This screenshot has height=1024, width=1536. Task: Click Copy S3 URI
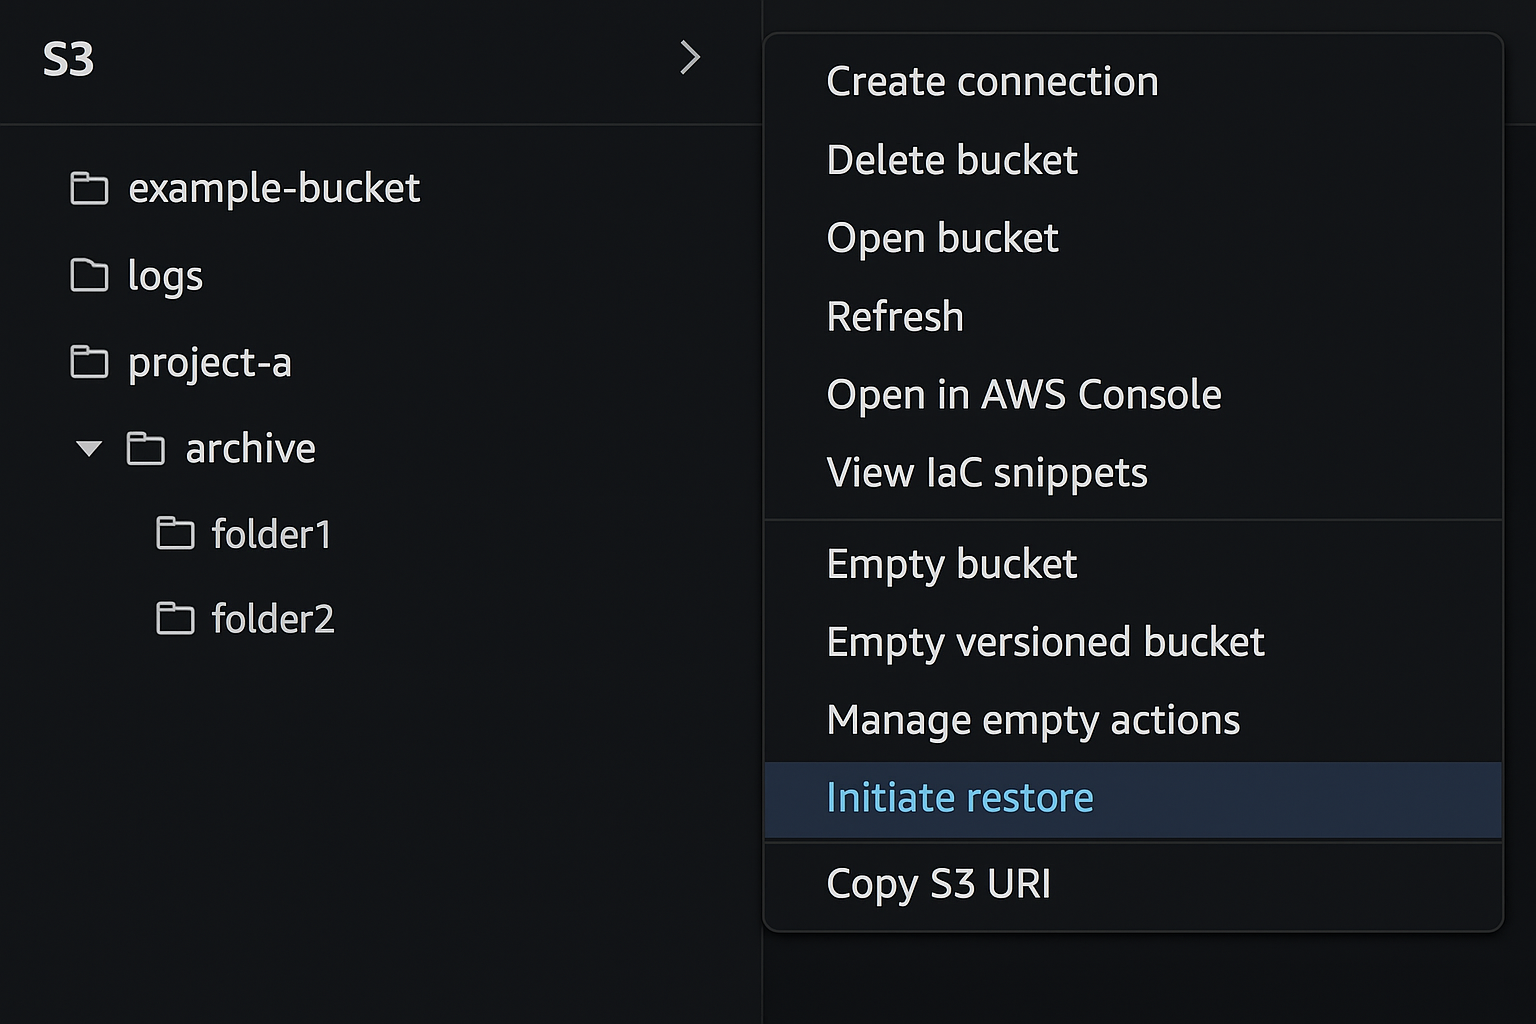pyautogui.click(x=938, y=884)
